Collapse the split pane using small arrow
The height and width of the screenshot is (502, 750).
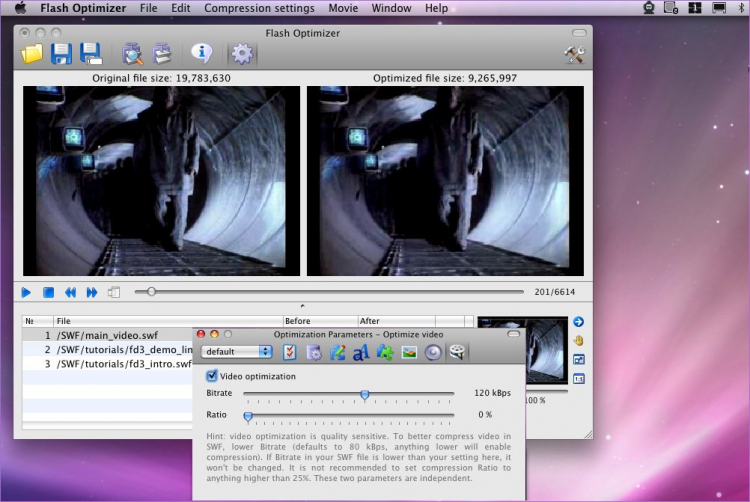[x=302, y=306]
